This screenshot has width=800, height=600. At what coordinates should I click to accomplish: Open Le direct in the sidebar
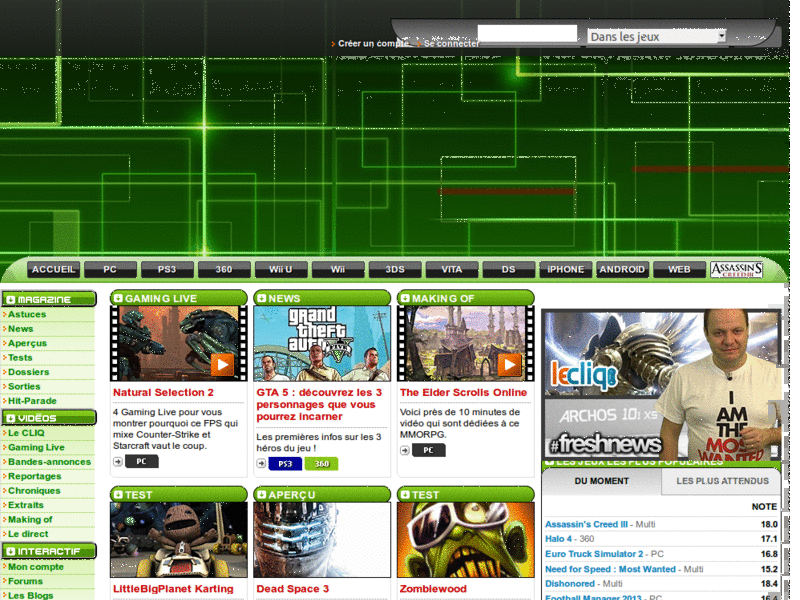(28, 534)
